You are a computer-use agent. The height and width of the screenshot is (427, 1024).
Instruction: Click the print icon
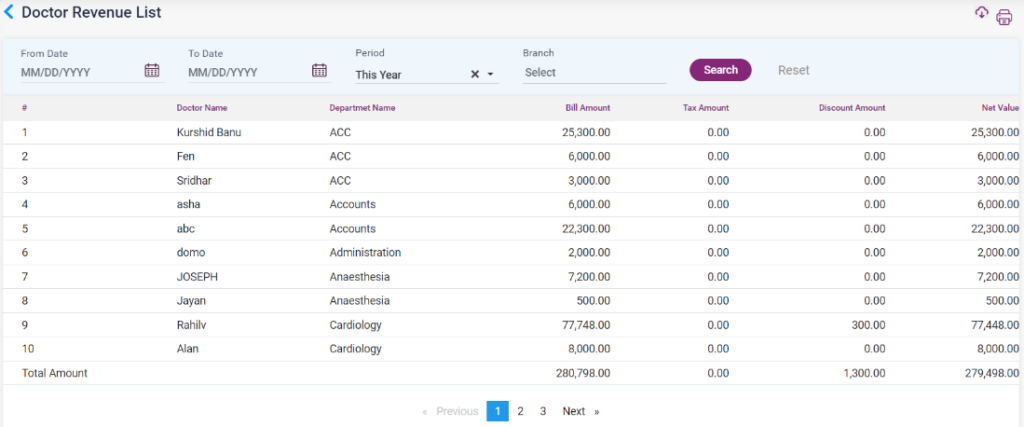(x=1004, y=17)
